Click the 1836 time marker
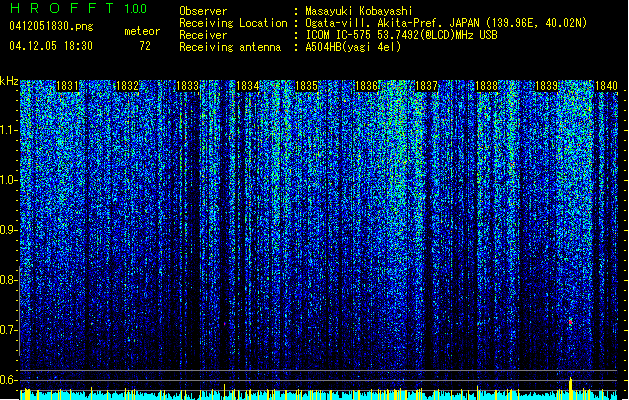 (367, 86)
